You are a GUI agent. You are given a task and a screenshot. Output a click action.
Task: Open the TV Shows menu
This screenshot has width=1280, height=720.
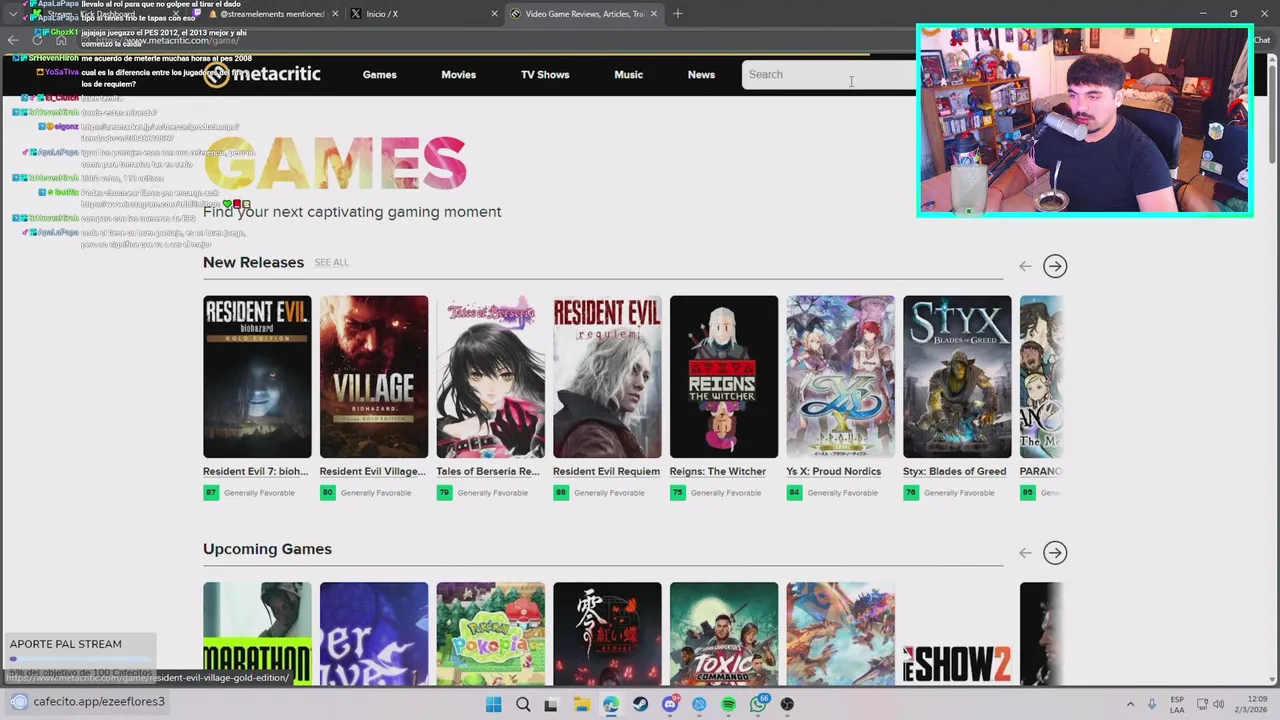545,75
